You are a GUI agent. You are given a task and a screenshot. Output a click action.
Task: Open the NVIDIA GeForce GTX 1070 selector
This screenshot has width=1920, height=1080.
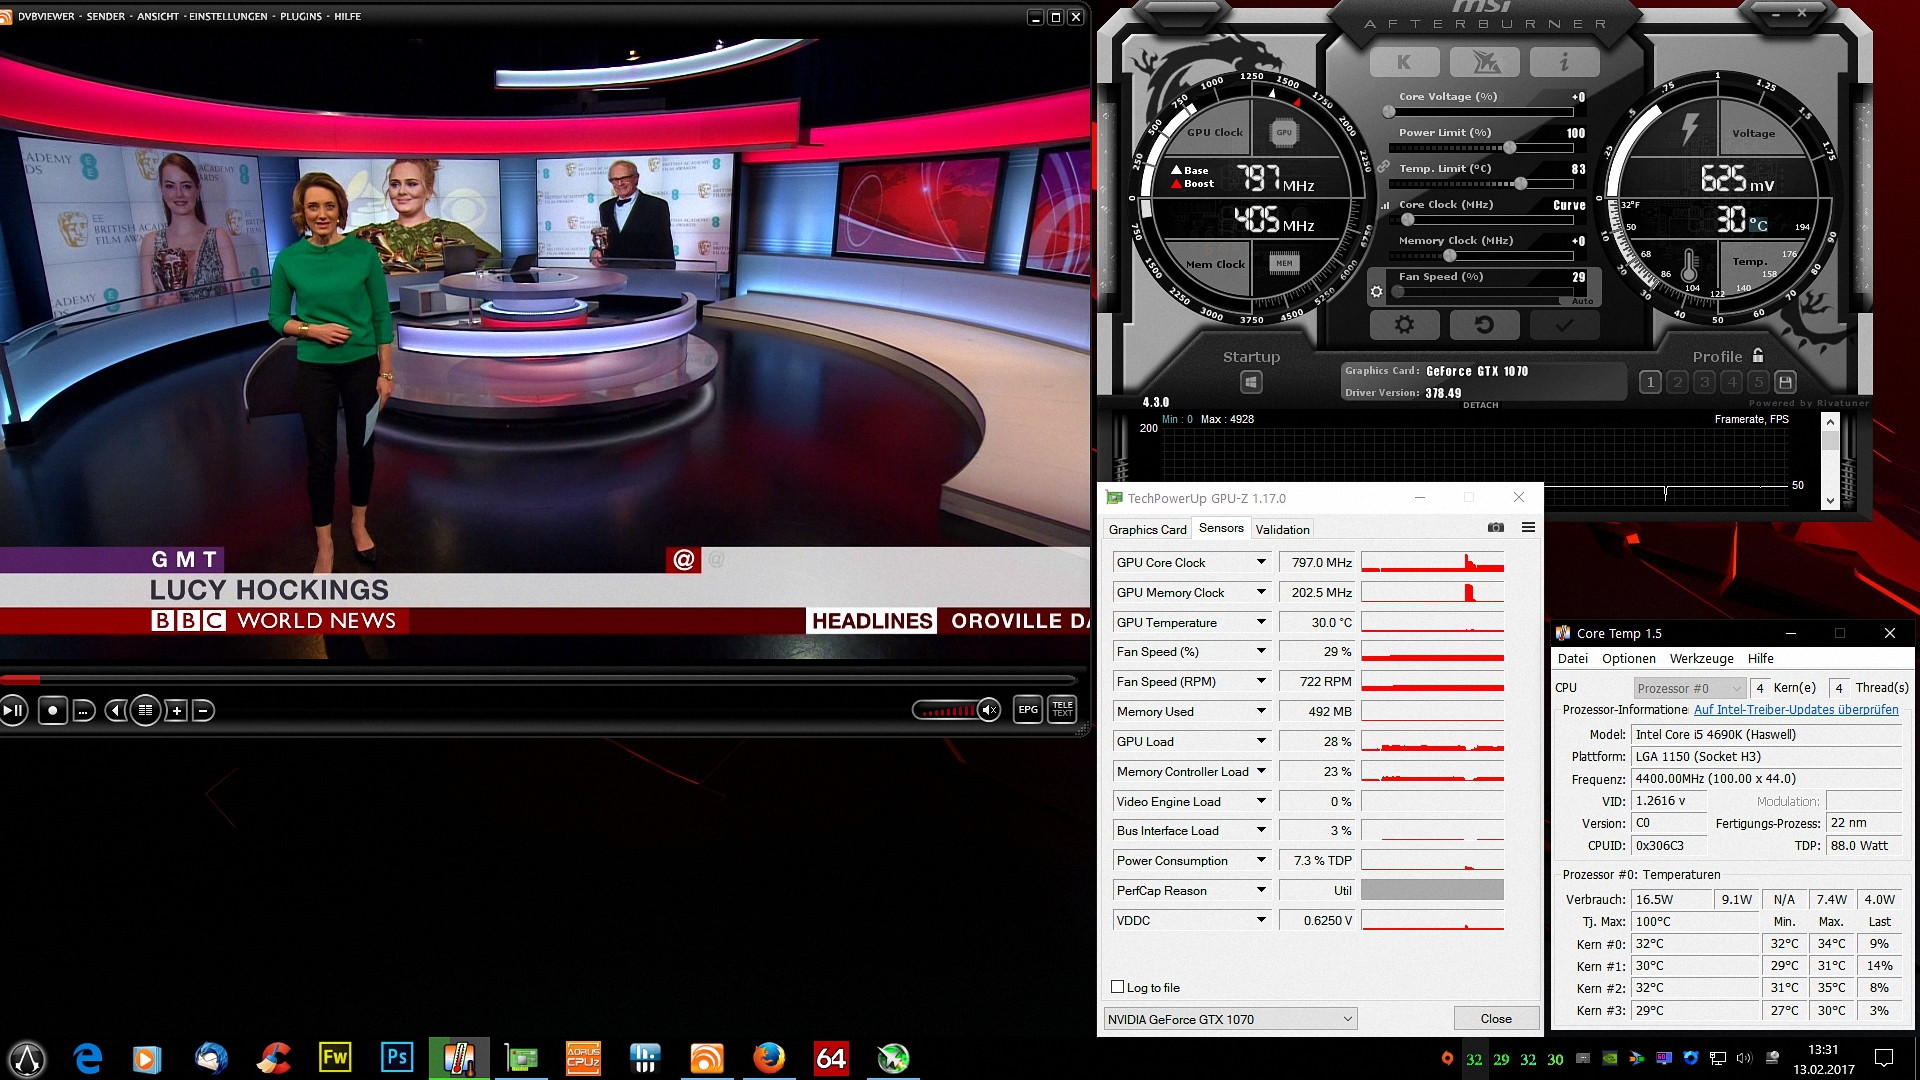(x=1230, y=1019)
